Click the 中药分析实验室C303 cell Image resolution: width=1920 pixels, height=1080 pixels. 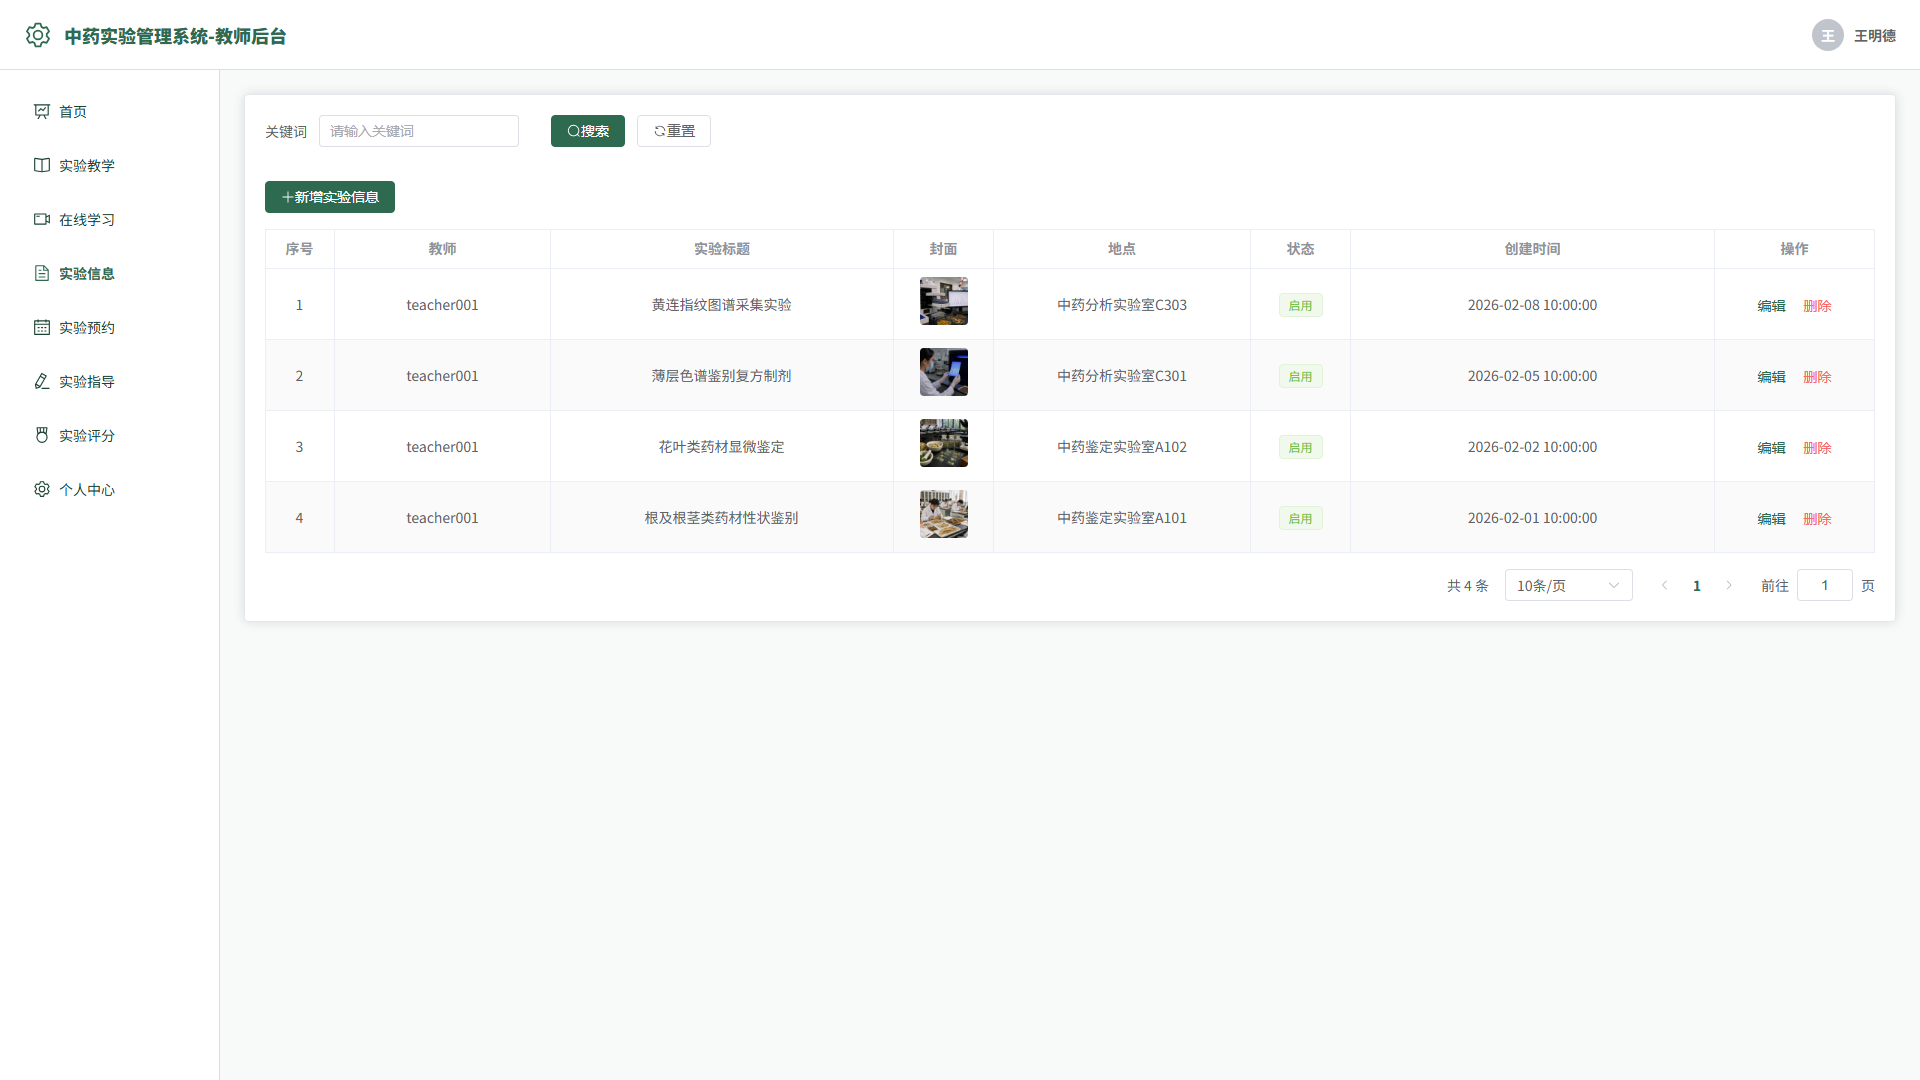tap(1122, 305)
